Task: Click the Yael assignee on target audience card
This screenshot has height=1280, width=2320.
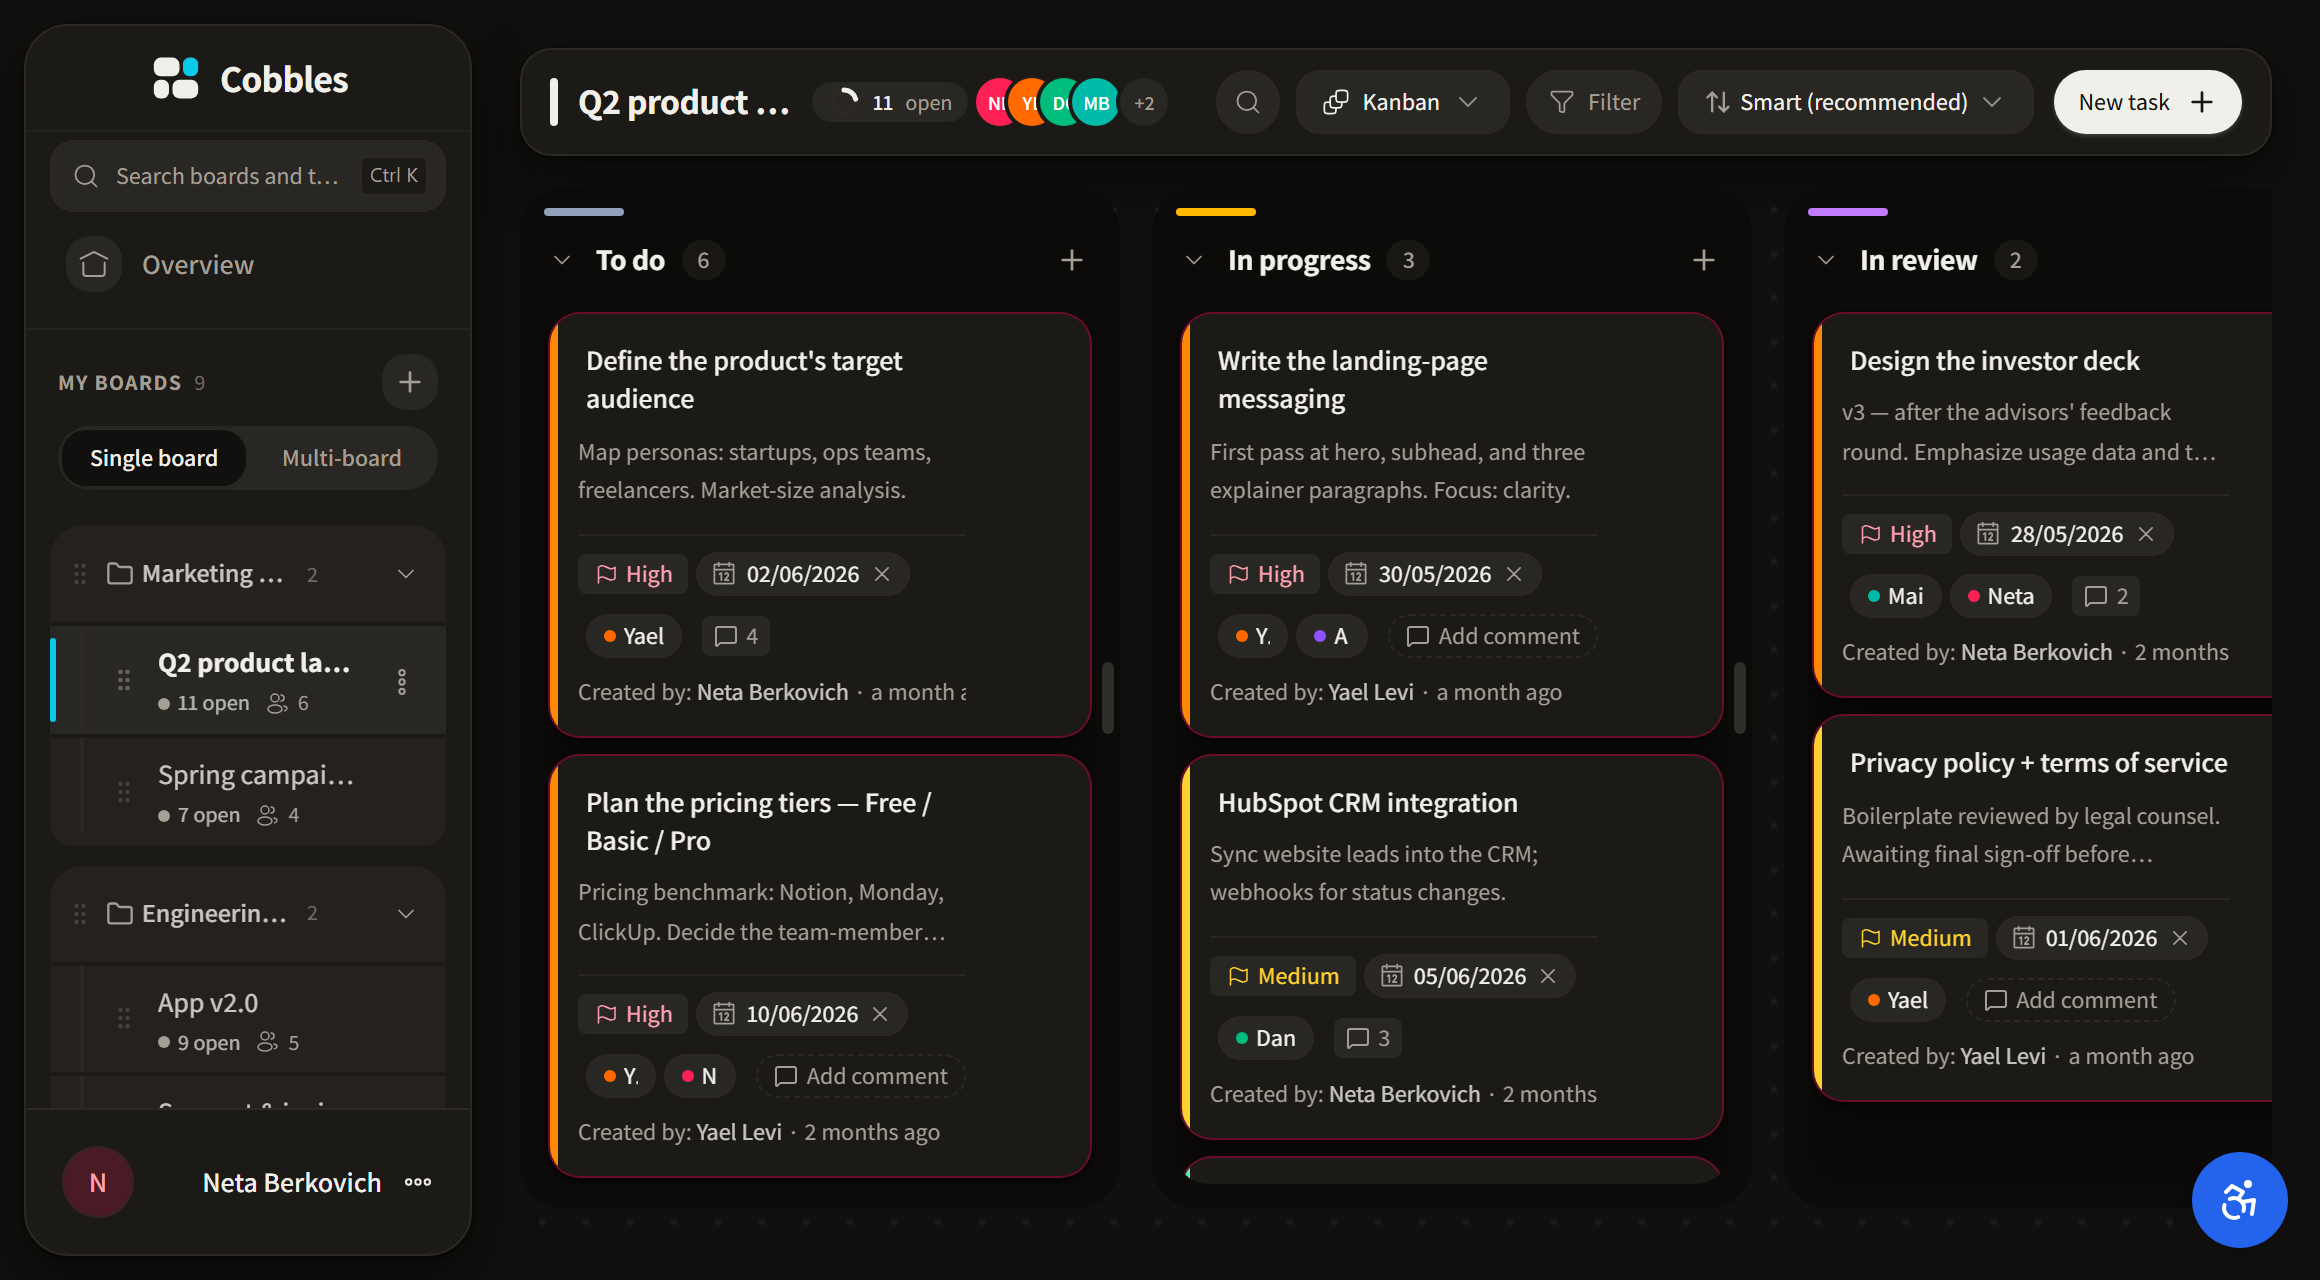Action: 633,636
